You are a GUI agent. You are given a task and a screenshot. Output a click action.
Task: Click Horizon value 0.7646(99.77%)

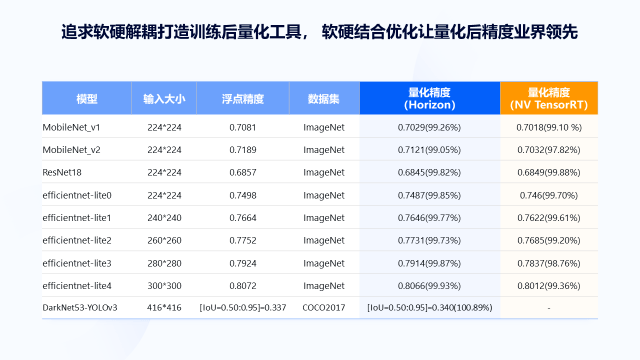click(429, 218)
